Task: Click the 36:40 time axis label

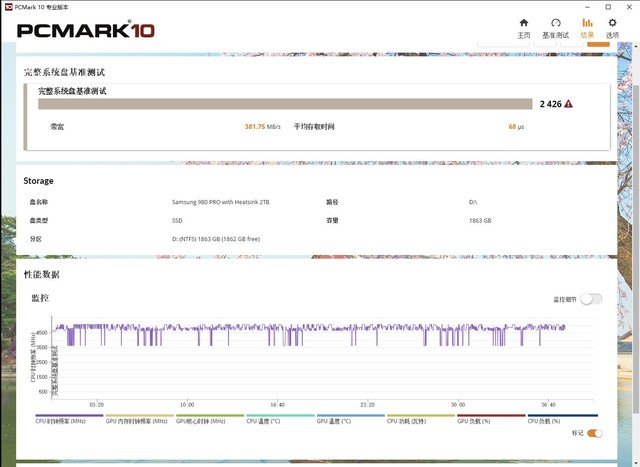Action: [x=549, y=405]
